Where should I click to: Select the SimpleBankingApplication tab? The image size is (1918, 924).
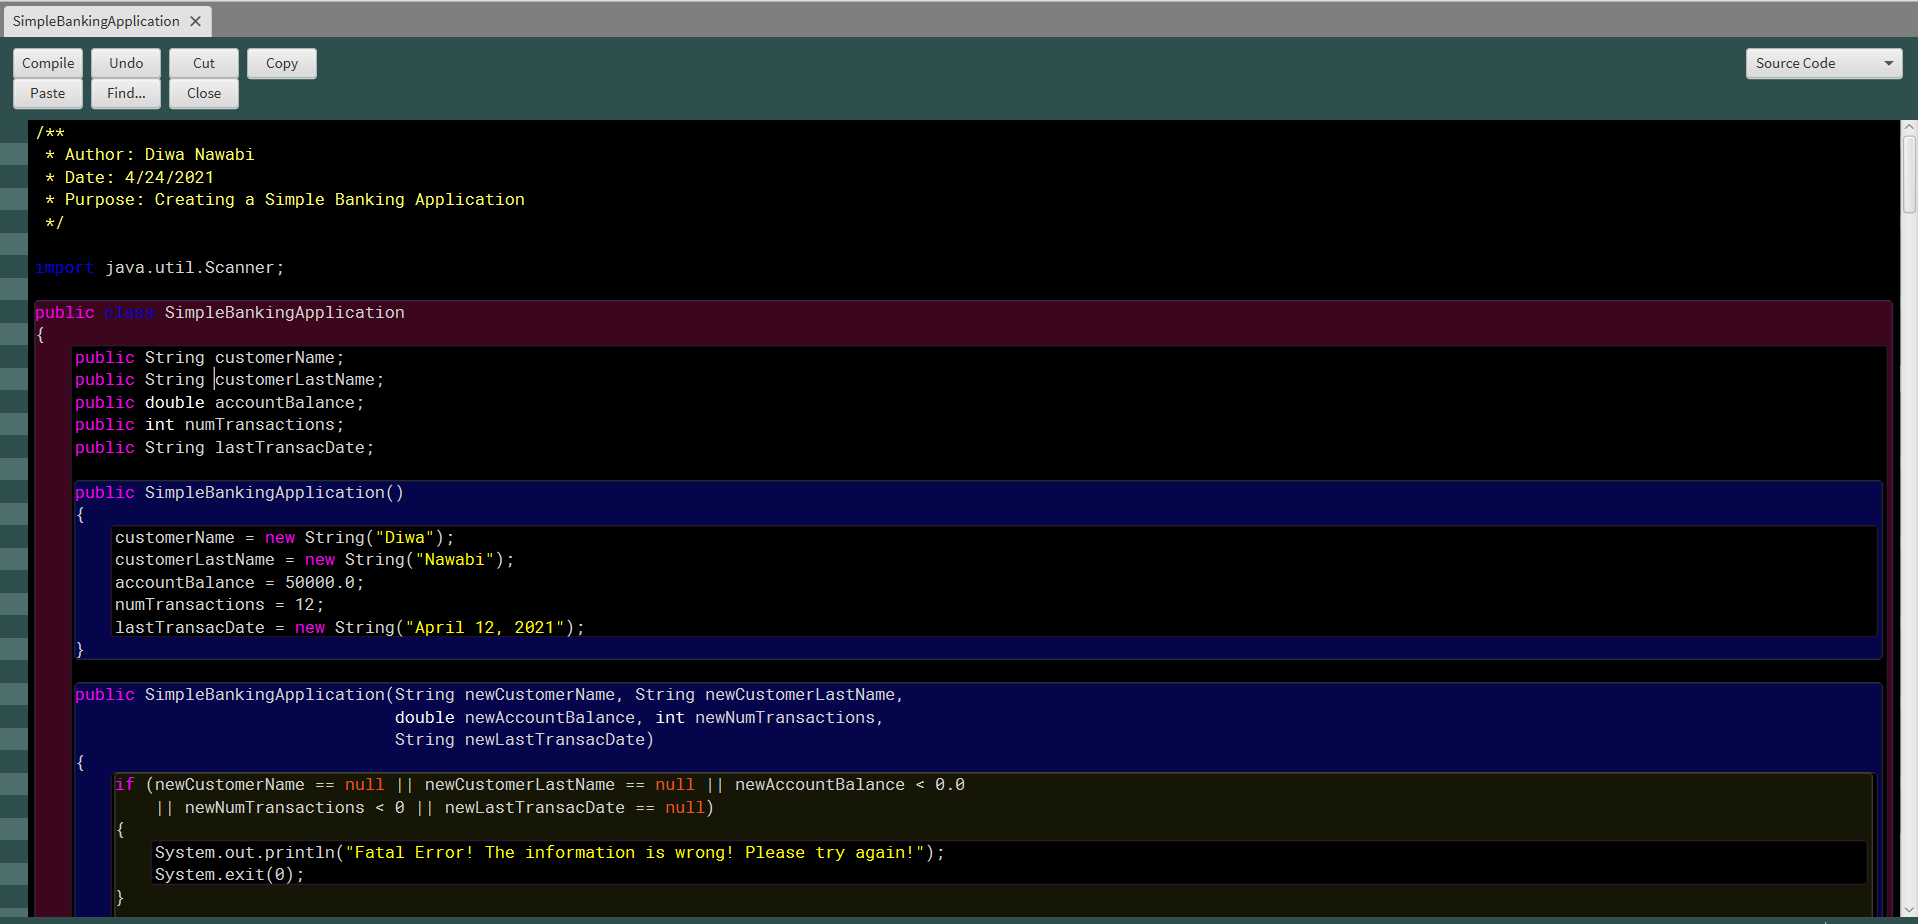click(x=95, y=20)
